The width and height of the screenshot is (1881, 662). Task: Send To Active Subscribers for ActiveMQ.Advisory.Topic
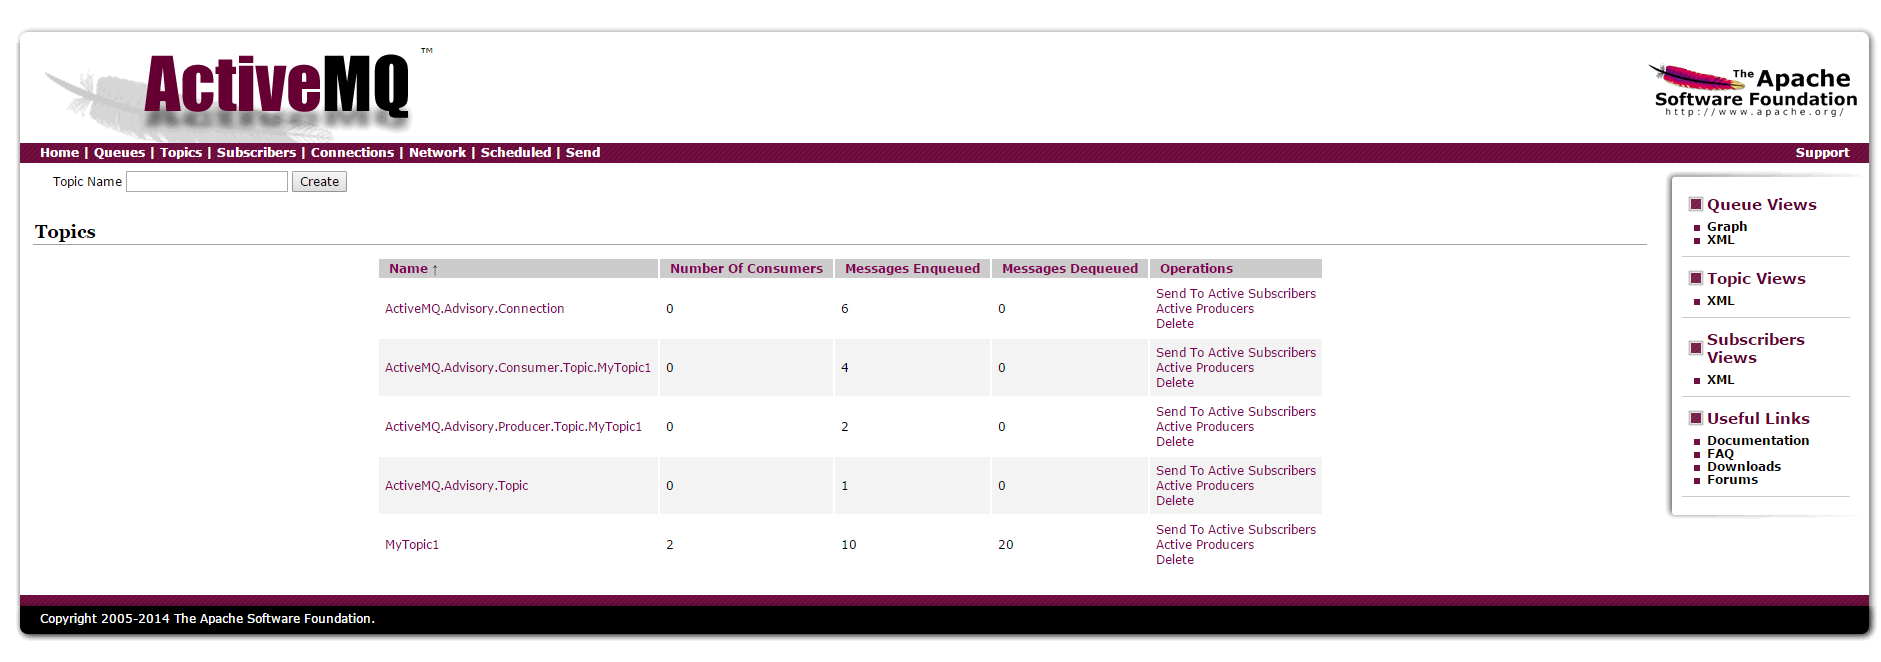[1236, 471]
